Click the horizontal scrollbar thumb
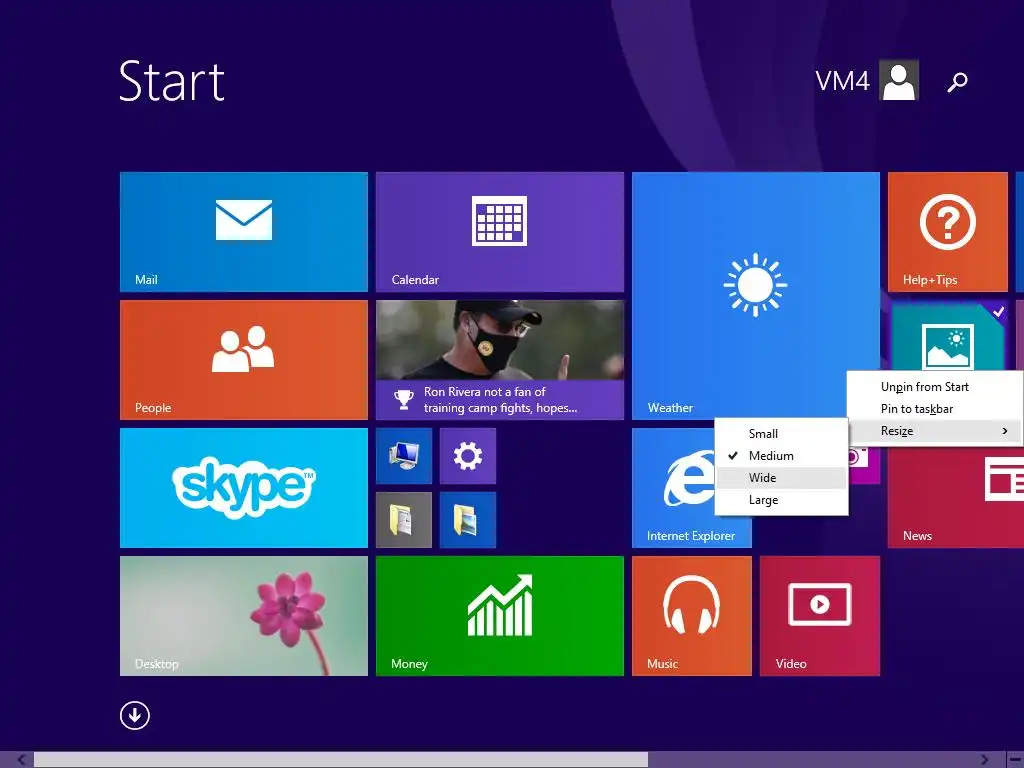Image resolution: width=1024 pixels, height=768 pixels. click(x=341, y=760)
